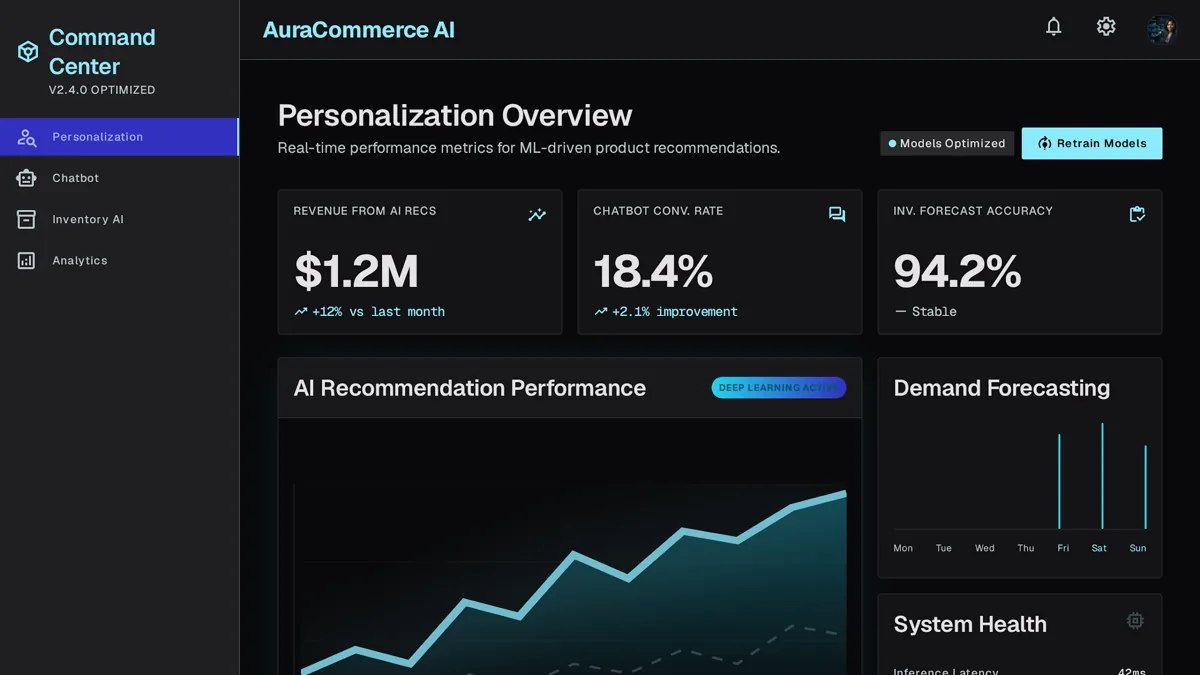This screenshot has width=1200, height=675.
Task: Click the Stable status text
Action: coord(934,312)
